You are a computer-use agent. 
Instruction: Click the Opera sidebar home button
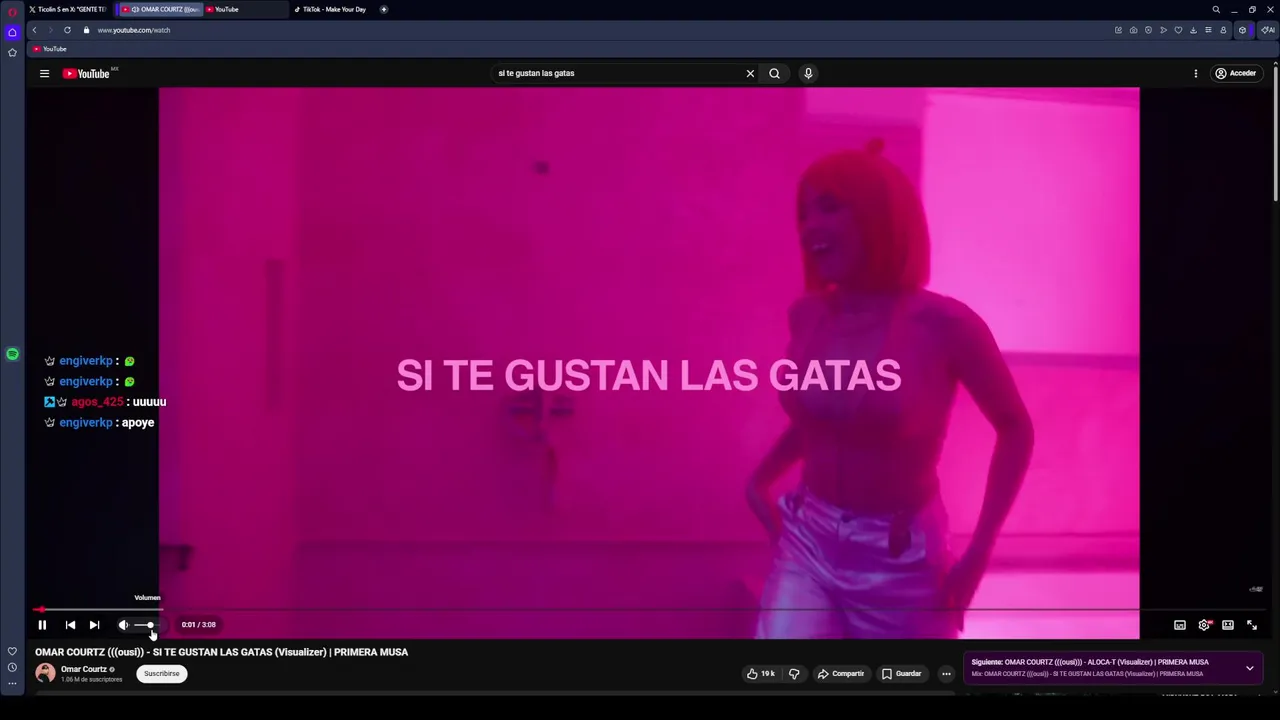coord(12,32)
